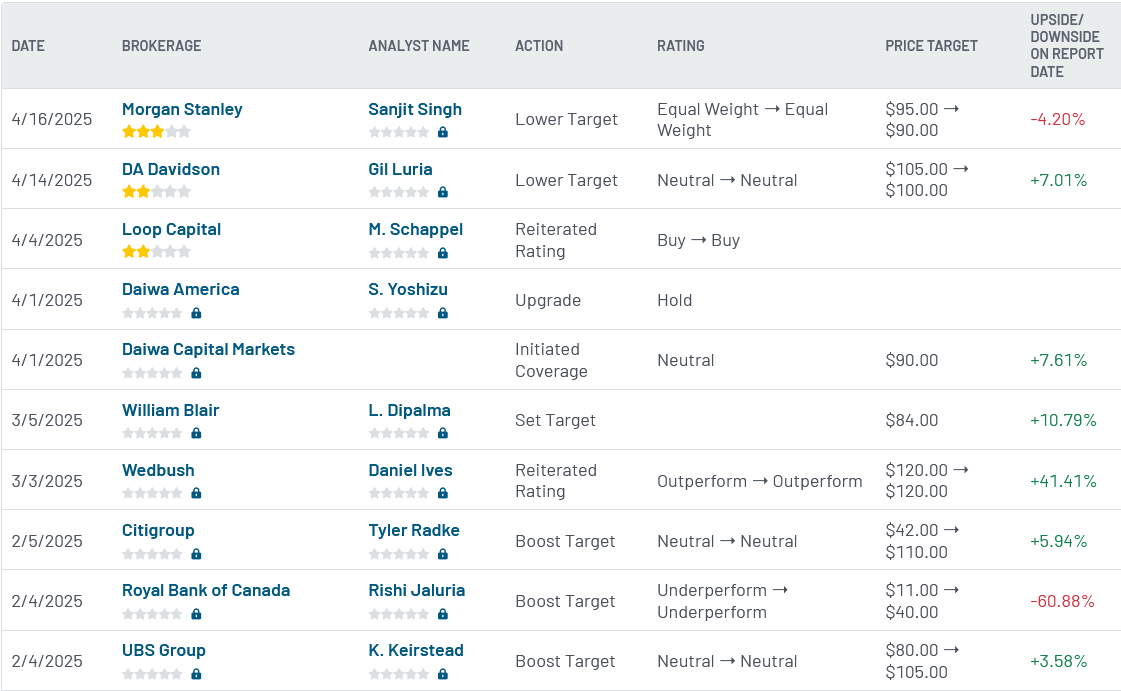
Task: Click the ANALYST NAME column header
Action: point(419,46)
